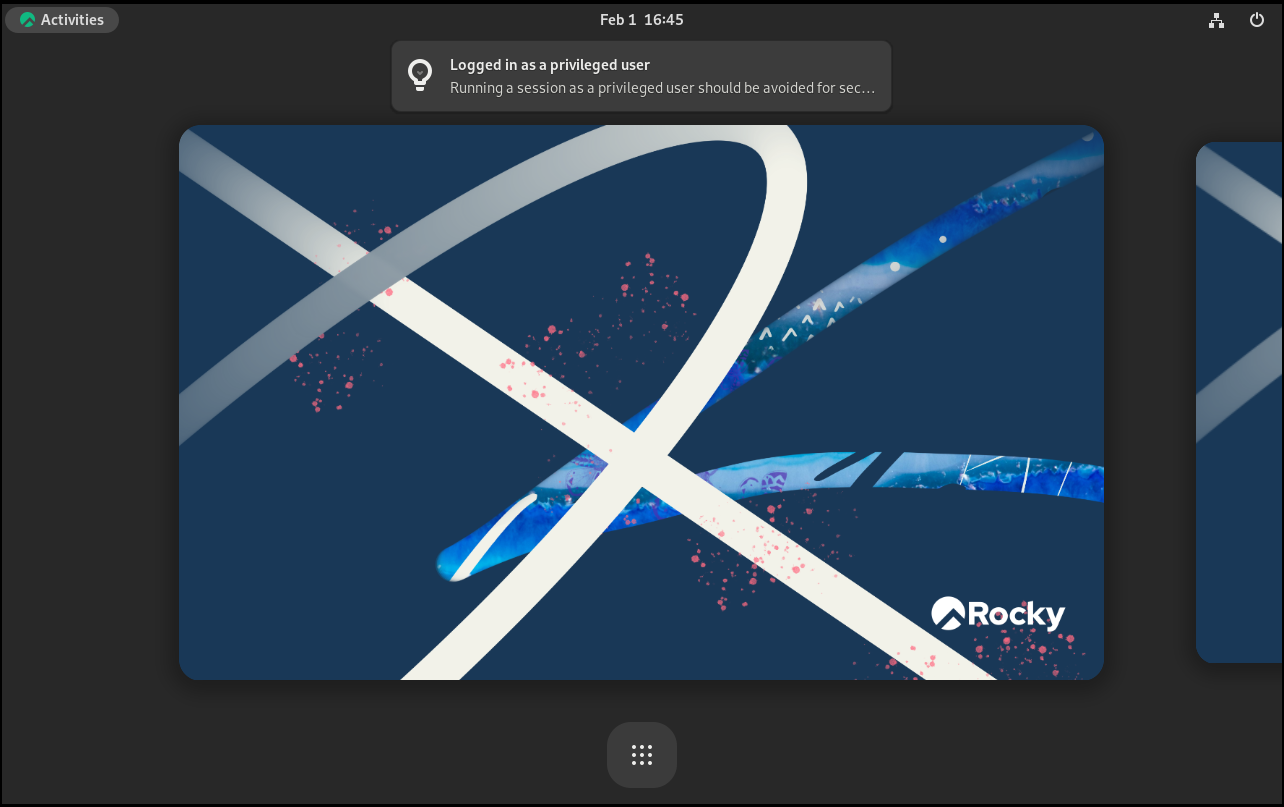Screen dimensions: 1284x807
Task: Click the white crossing strokes on the wallpaper
Action: (x=640, y=462)
